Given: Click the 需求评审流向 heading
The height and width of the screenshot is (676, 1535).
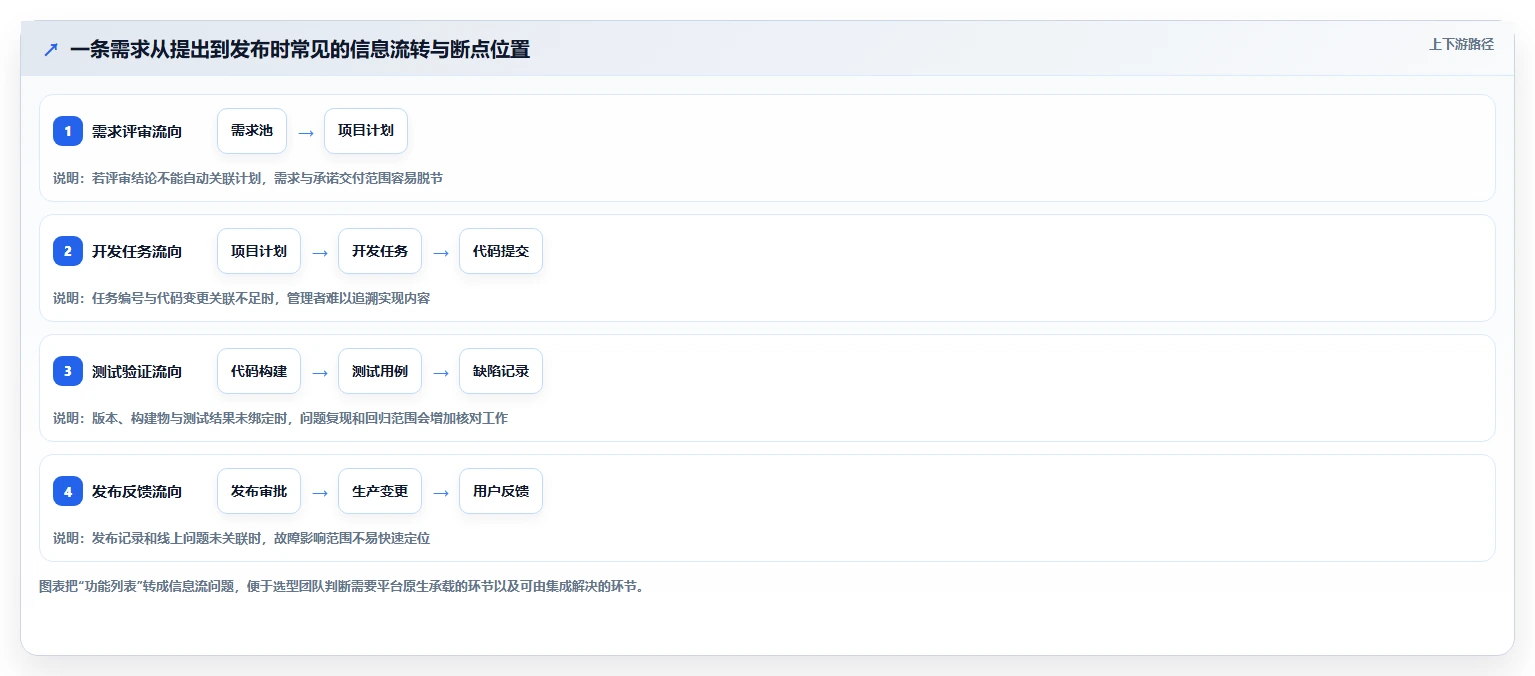Looking at the screenshot, I should click(x=137, y=131).
